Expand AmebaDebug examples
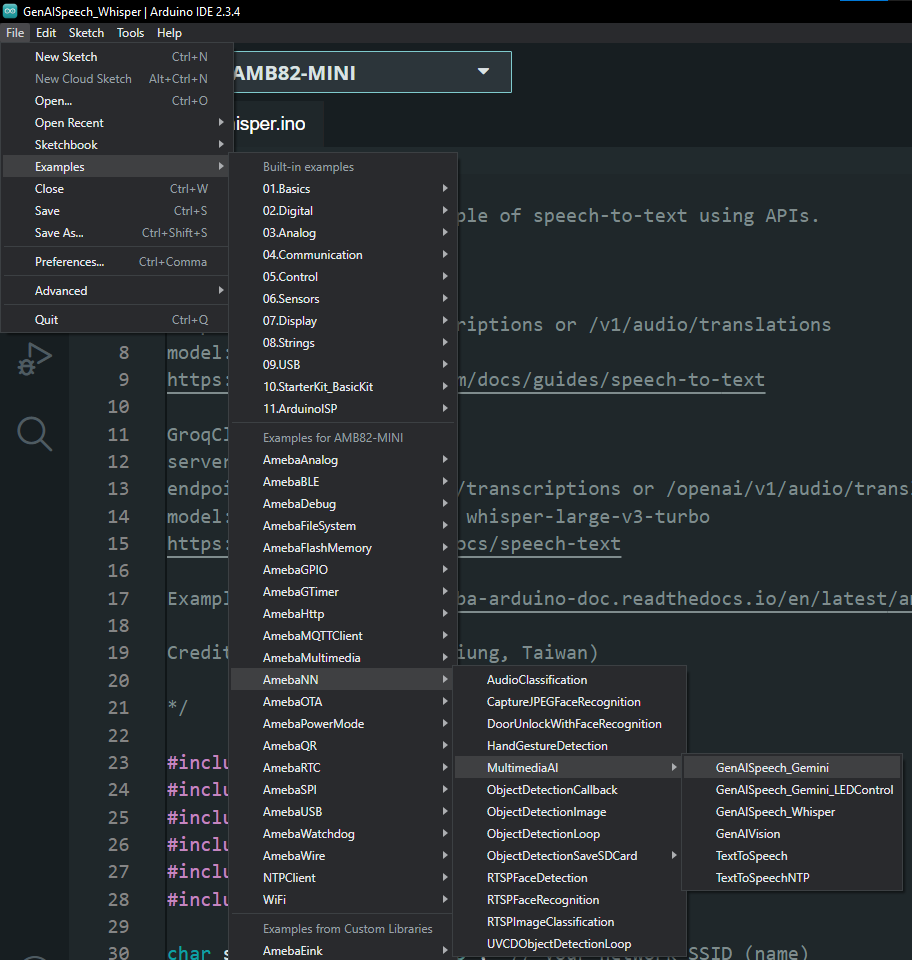The height and width of the screenshot is (960, 912). click(x=343, y=504)
